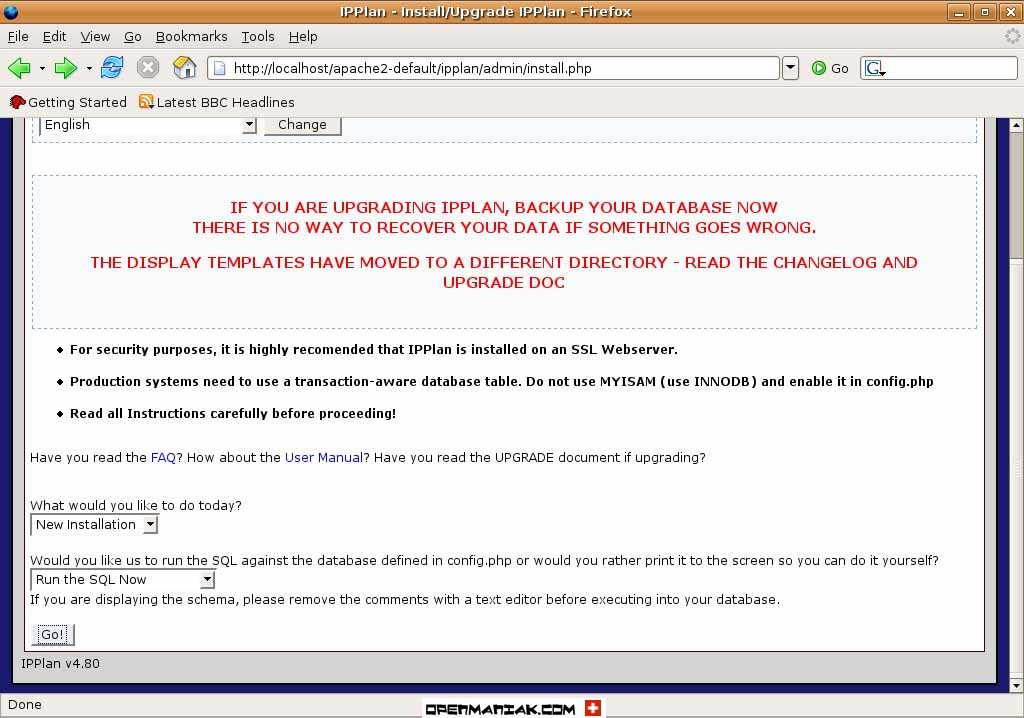Click the MYISAM/INNODB production systems bullet
This screenshot has height=718, width=1024.
(x=502, y=382)
